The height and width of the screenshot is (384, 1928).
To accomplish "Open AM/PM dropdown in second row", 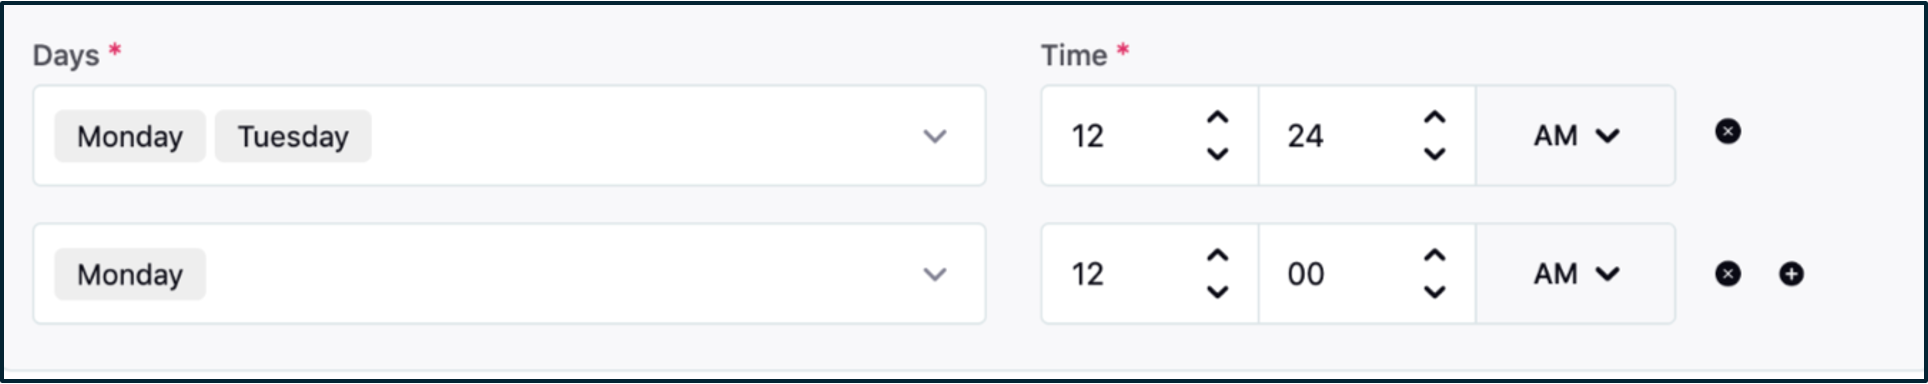I will [x=1575, y=273].
